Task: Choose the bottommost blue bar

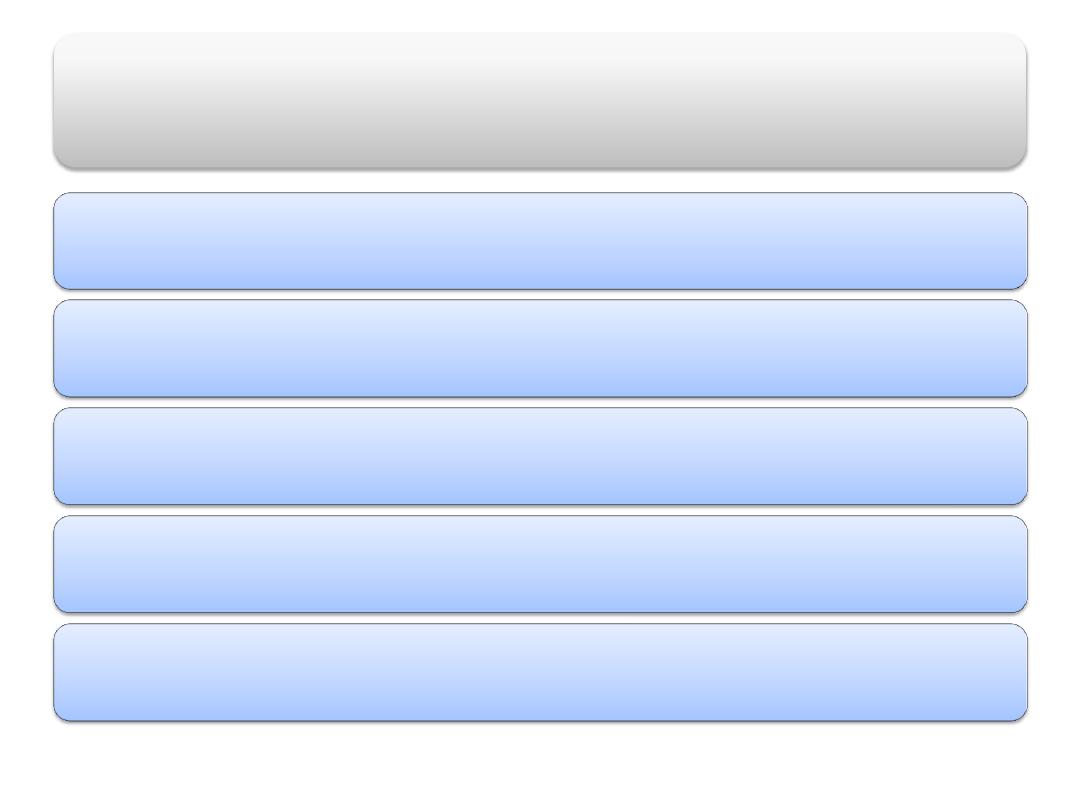Action: click(540, 672)
